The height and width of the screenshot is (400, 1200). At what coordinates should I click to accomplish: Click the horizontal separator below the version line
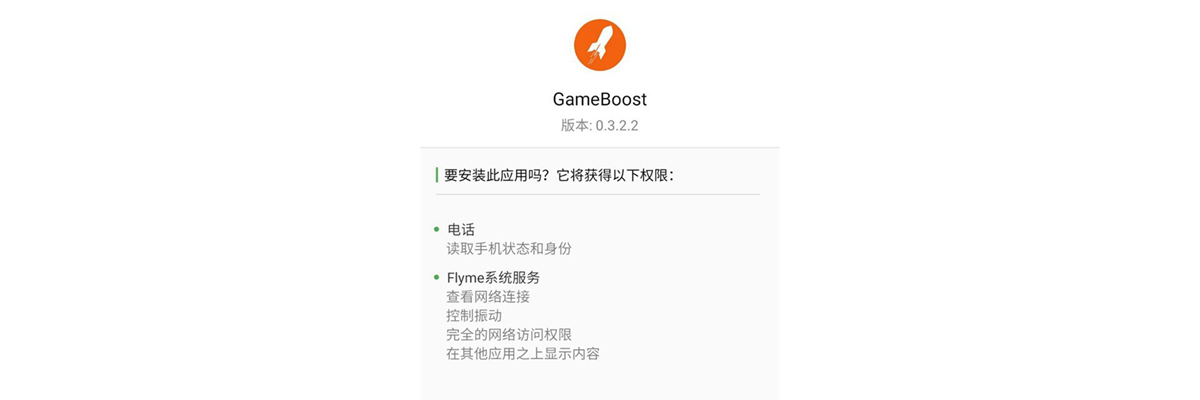[x=600, y=148]
